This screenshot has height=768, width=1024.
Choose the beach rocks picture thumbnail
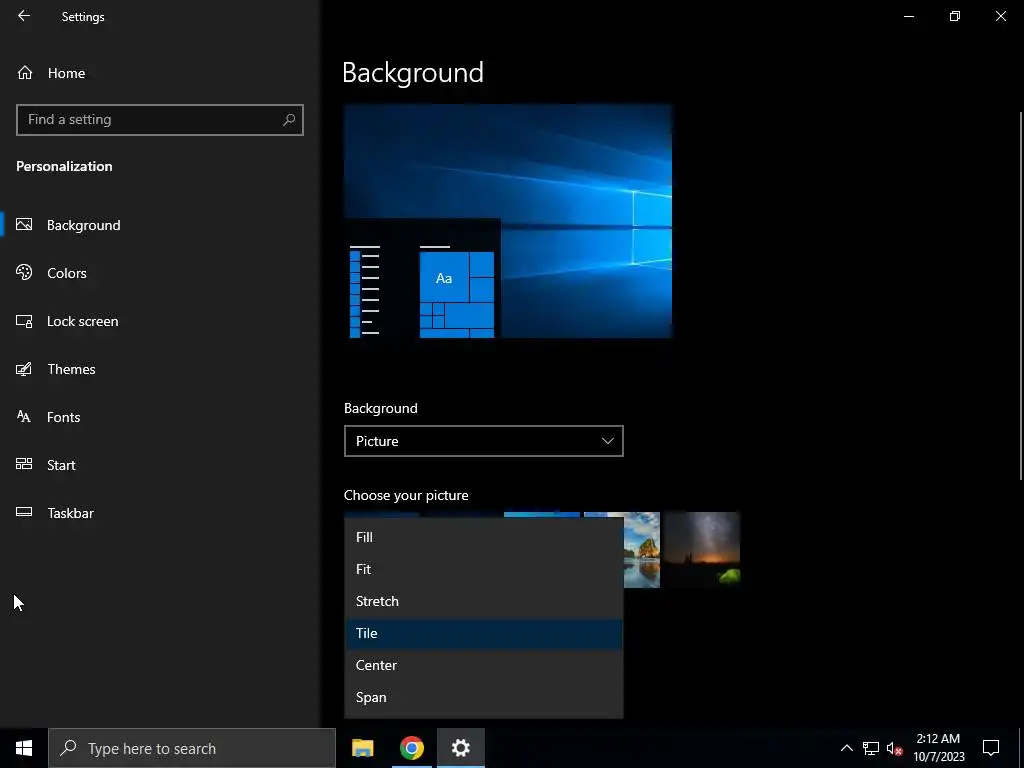pyautogui.click(x=641, y=550)
